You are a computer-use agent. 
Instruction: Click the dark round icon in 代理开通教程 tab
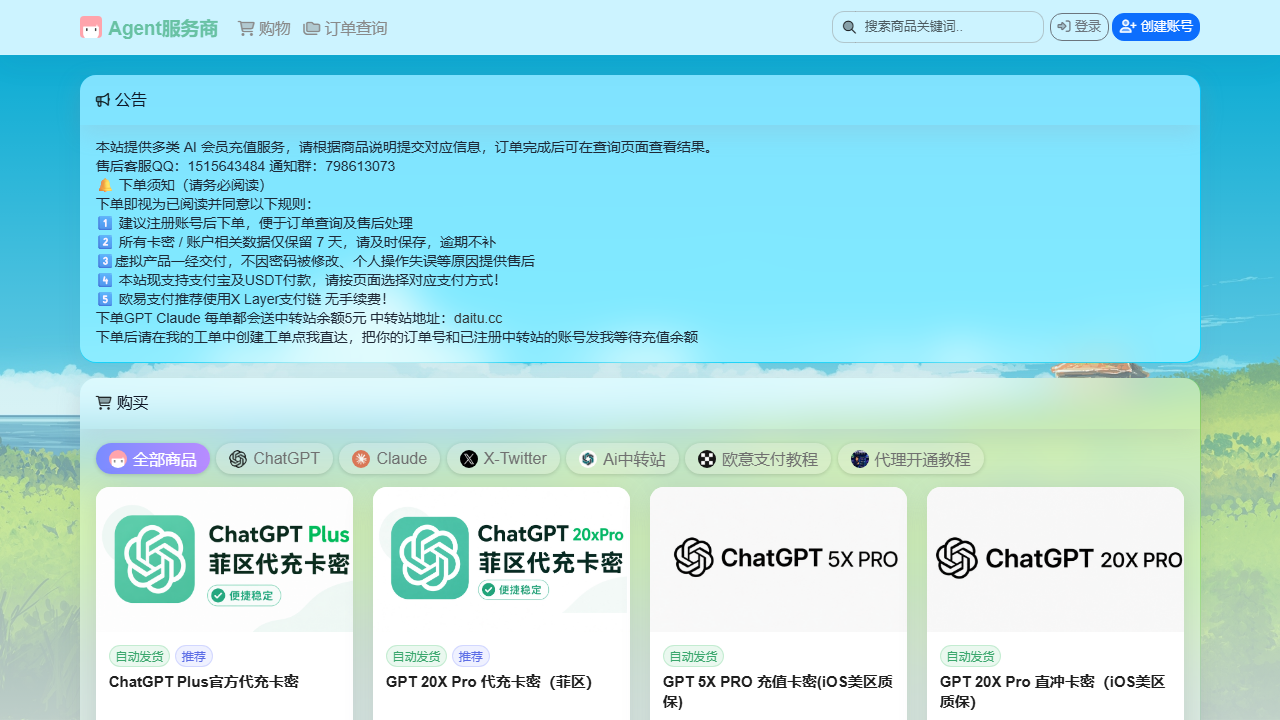(x=860, y=459)
